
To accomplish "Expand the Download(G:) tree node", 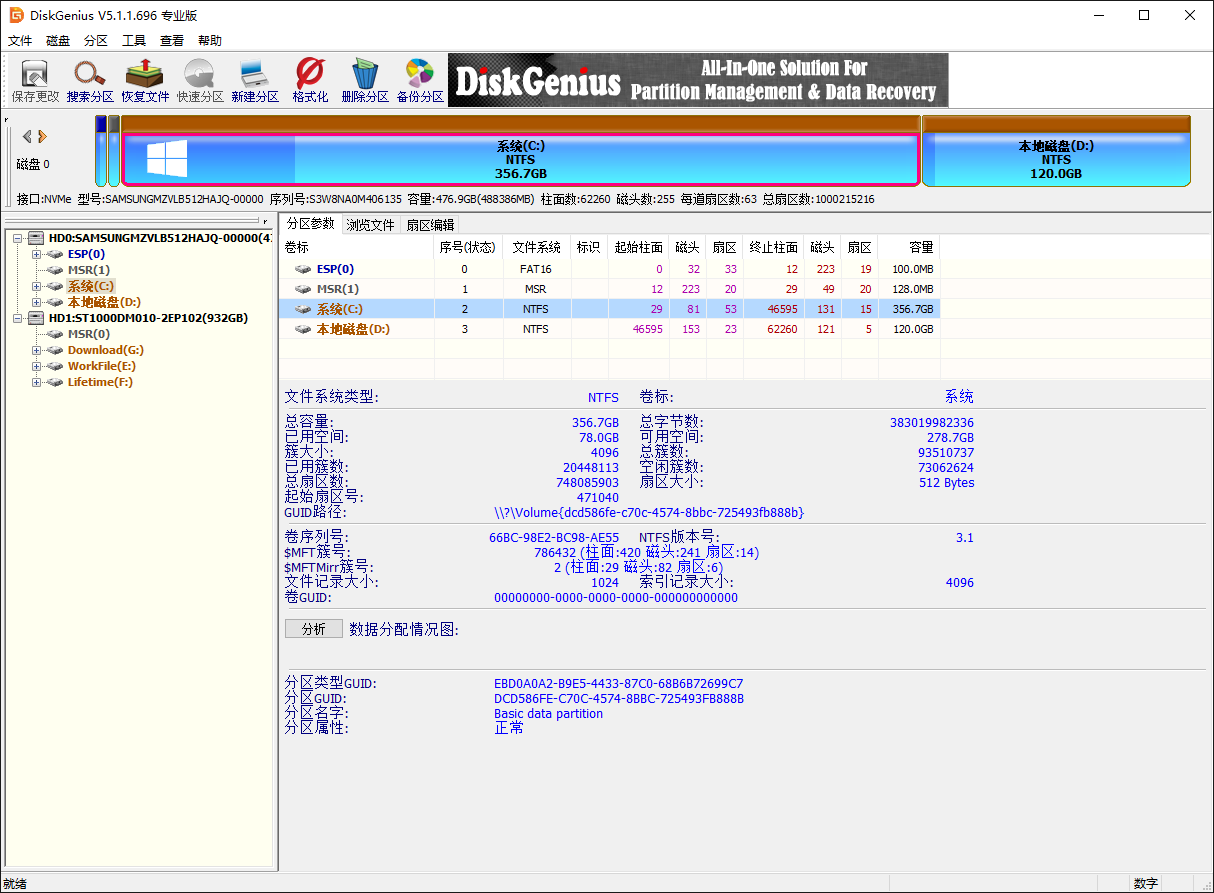I will point(37,350).
